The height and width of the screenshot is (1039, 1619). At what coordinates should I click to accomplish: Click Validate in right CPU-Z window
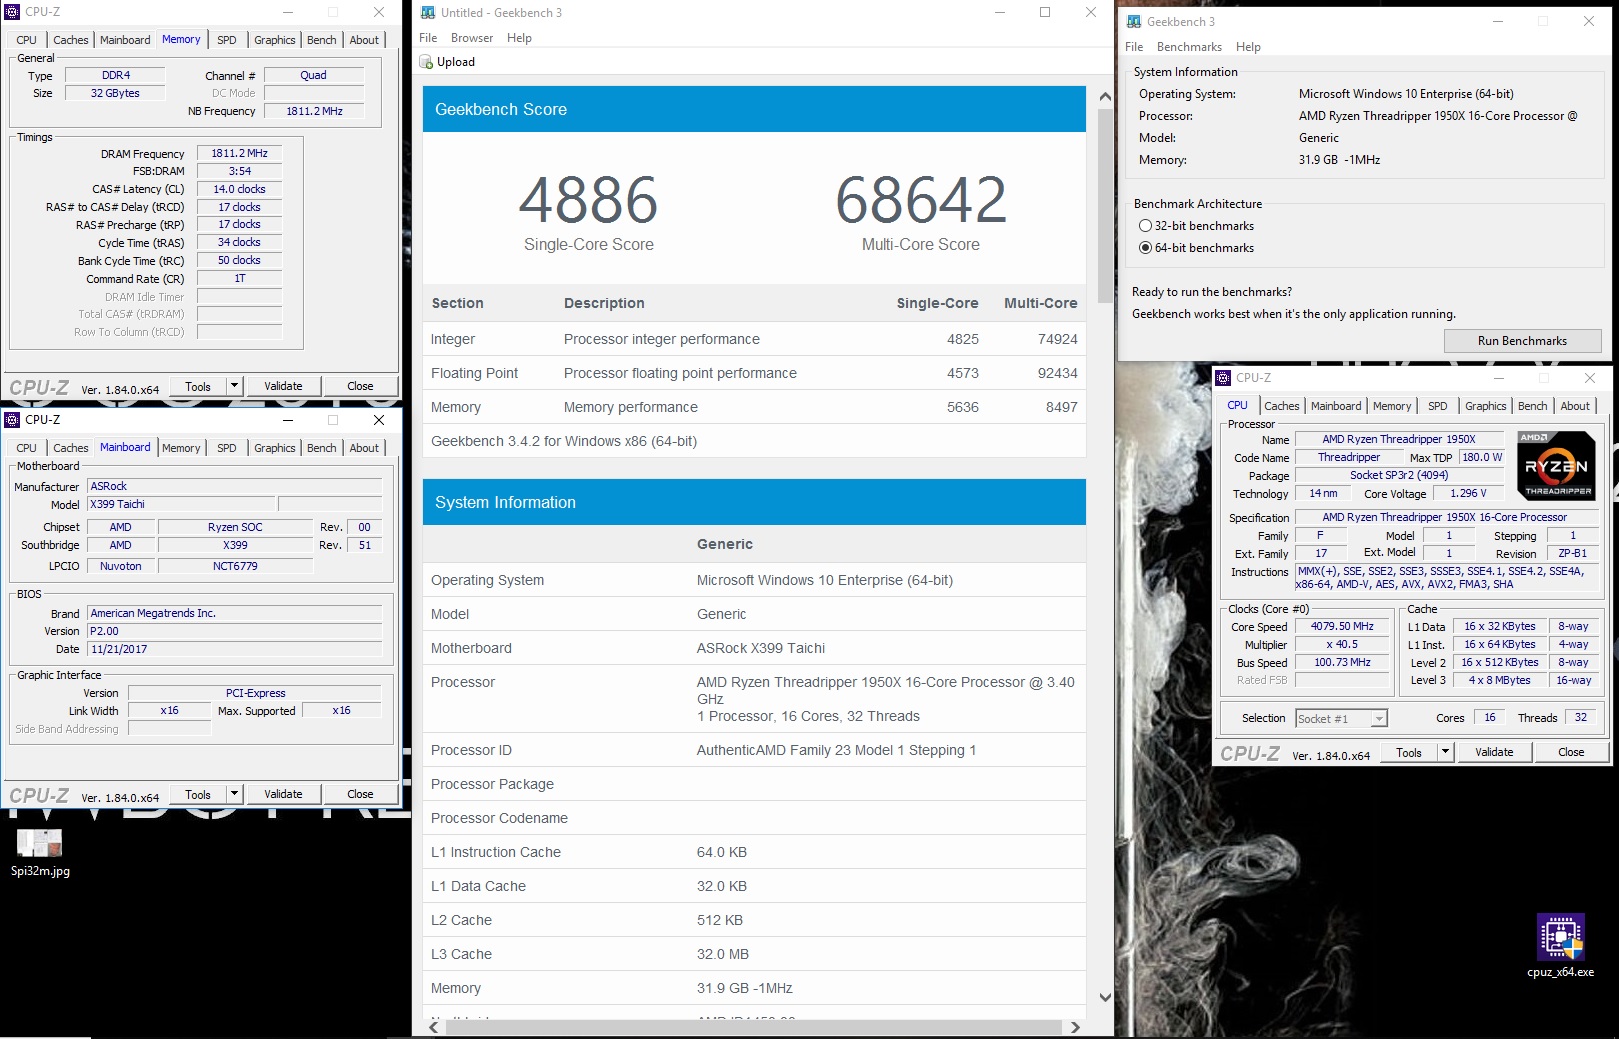coord(1494,752)
